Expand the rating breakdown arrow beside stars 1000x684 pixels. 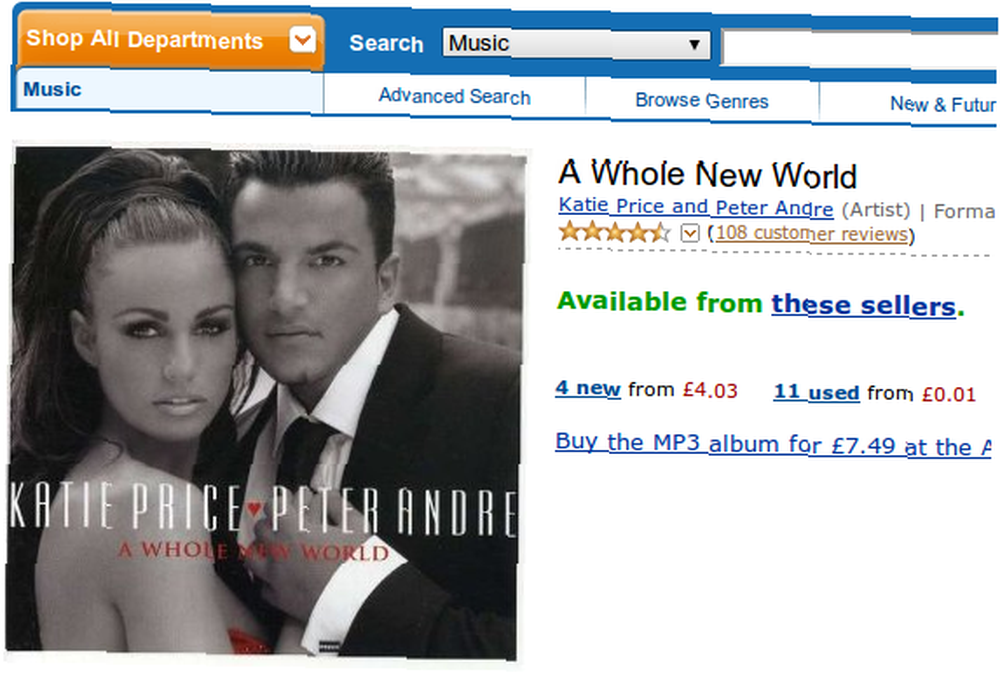(x=689, y=233)
